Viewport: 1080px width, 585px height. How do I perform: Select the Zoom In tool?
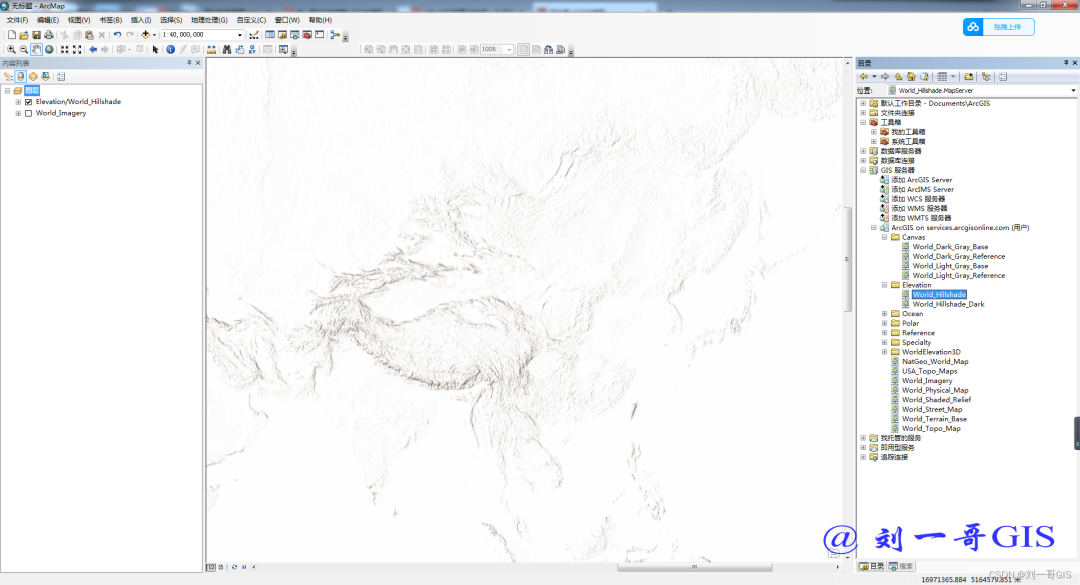click(11, 50)
